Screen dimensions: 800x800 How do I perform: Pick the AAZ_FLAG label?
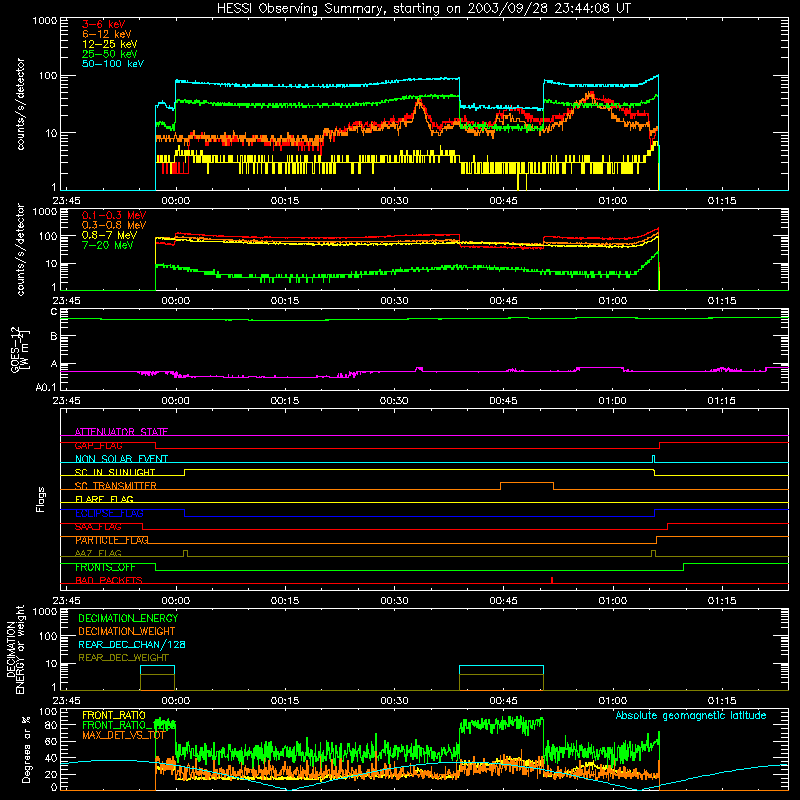click(98, 553)
